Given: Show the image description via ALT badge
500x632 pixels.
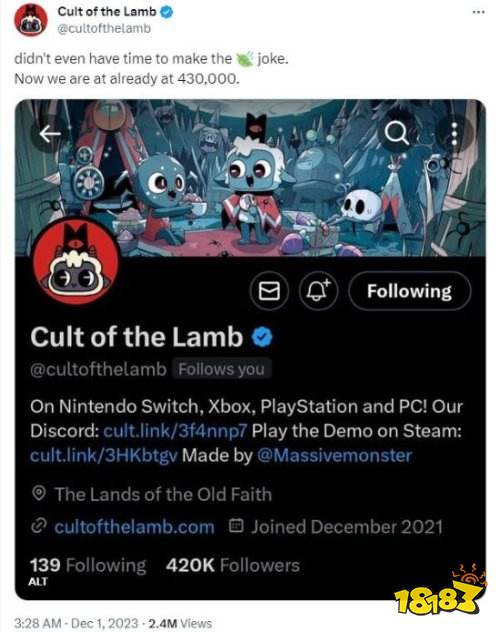Looking at the screenshot, I should (x=38, y=582).
